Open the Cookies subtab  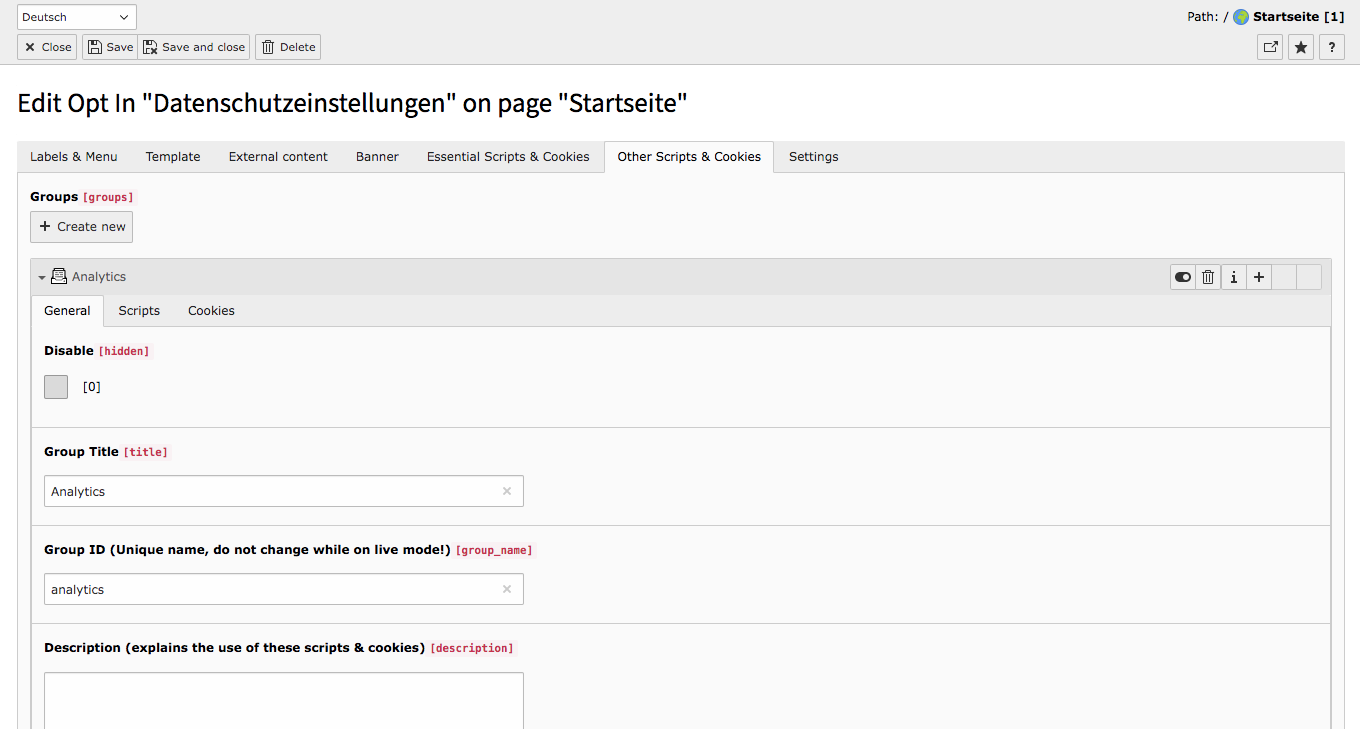click(x=211, y=311)
